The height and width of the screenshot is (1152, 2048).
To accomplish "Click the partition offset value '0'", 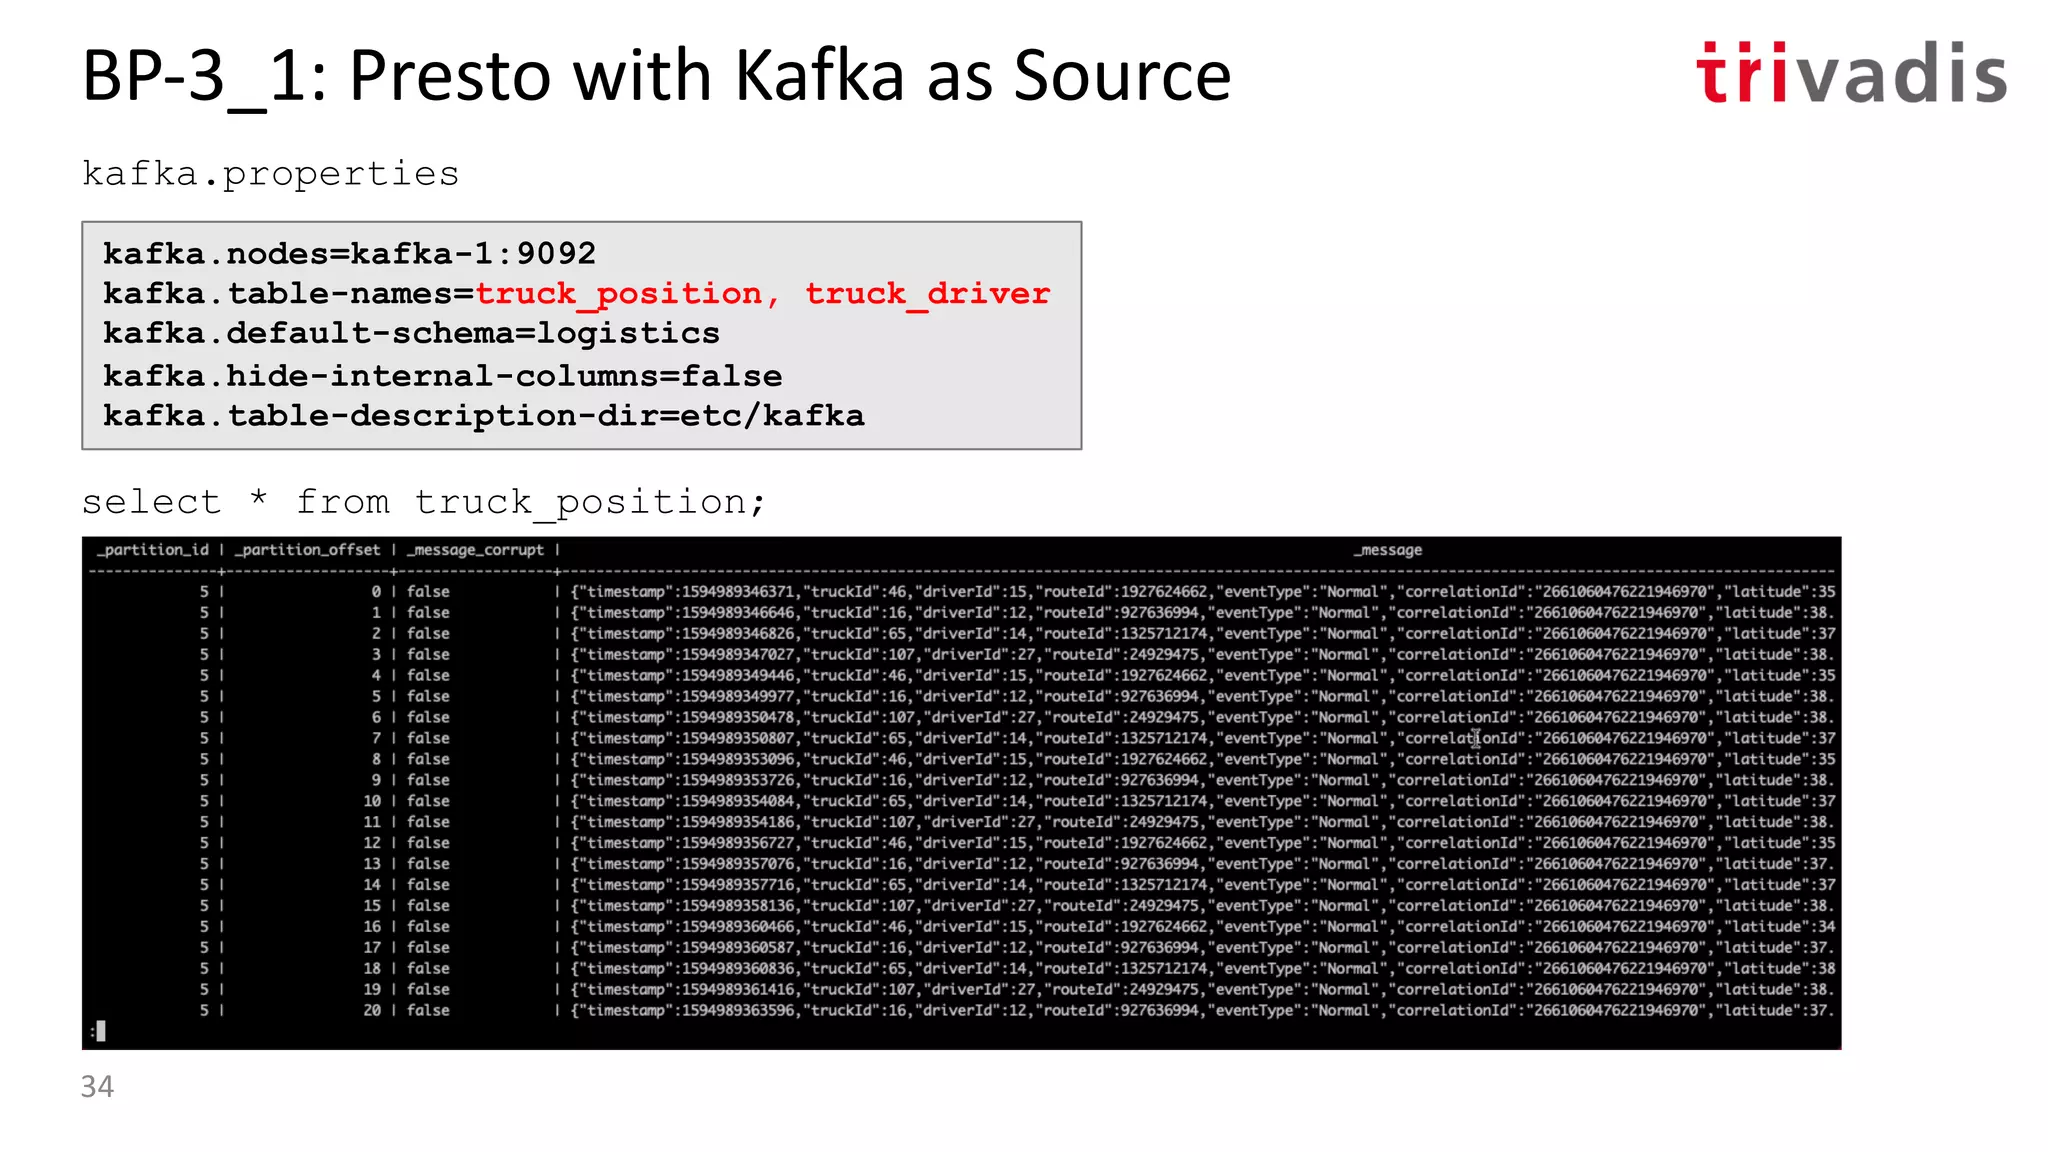I will [x=376, y=592].
